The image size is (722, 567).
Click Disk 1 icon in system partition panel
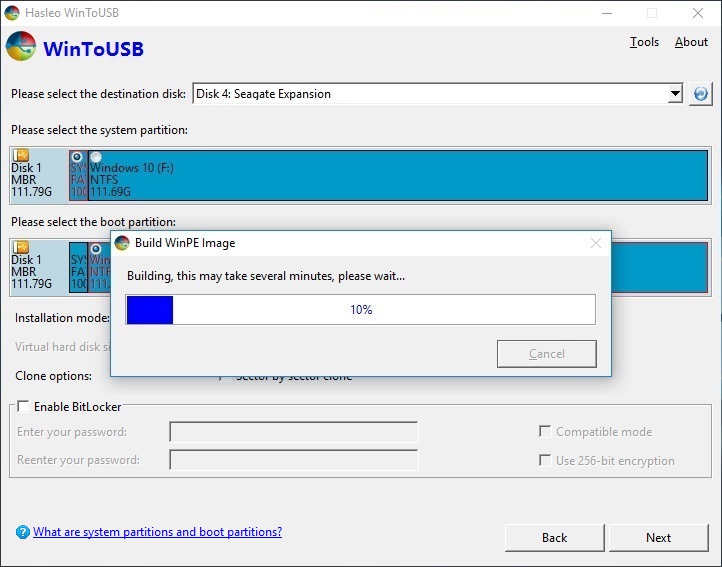[21, 155]
